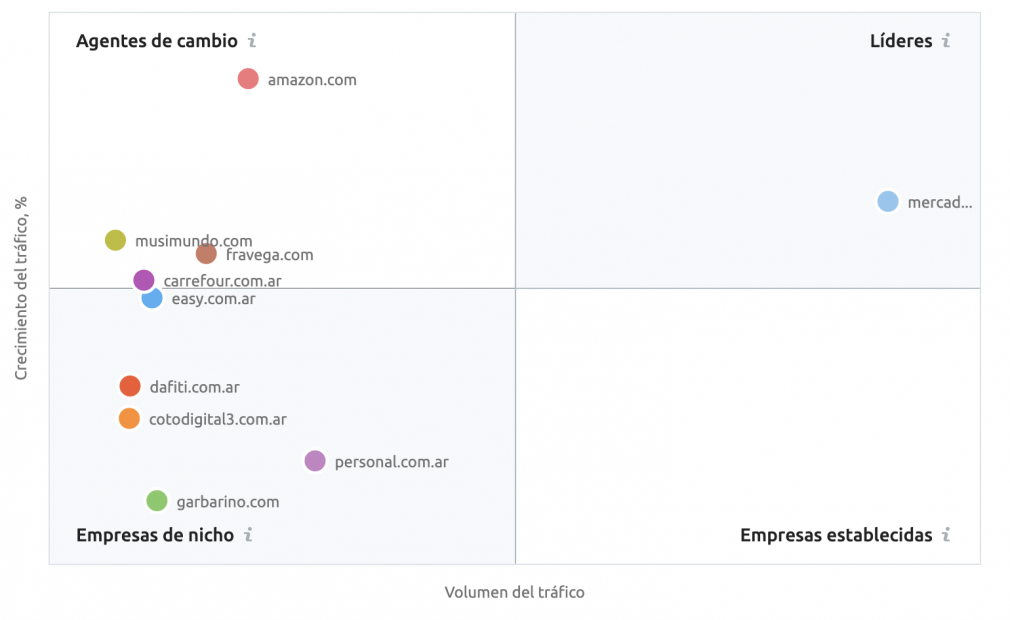Select the light blue mercad... data point
The width and height of the screenshot is (1010, 620).
point(888,202)
